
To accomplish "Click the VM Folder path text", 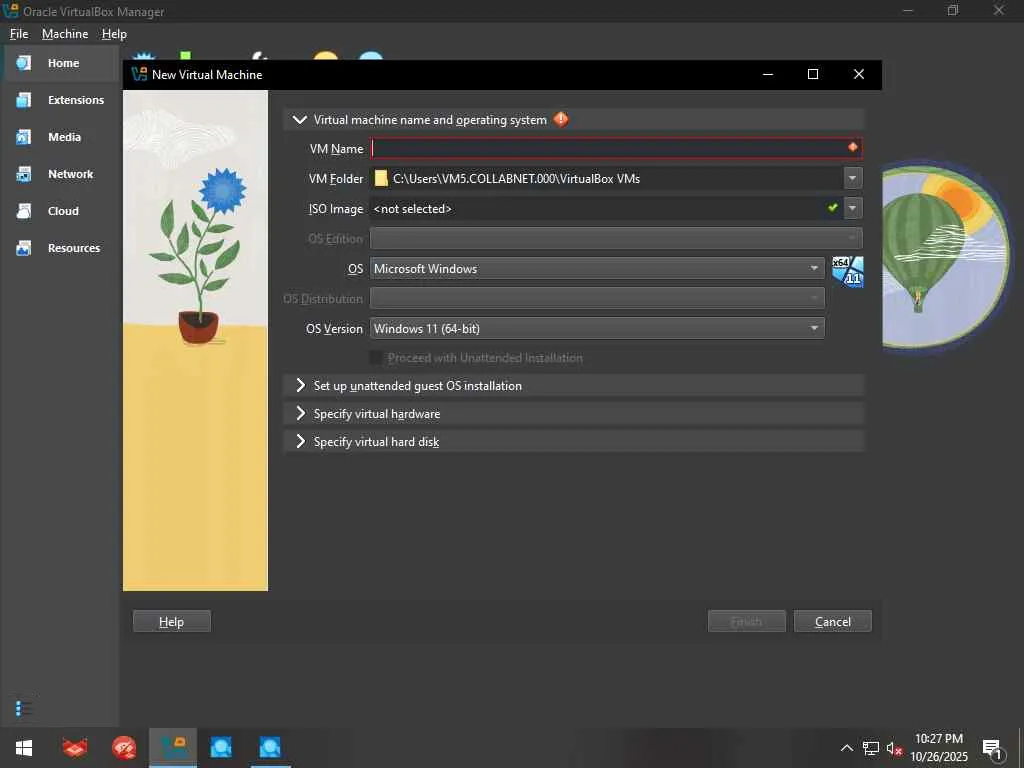I will pyautogui.click(x=516, y=178).
